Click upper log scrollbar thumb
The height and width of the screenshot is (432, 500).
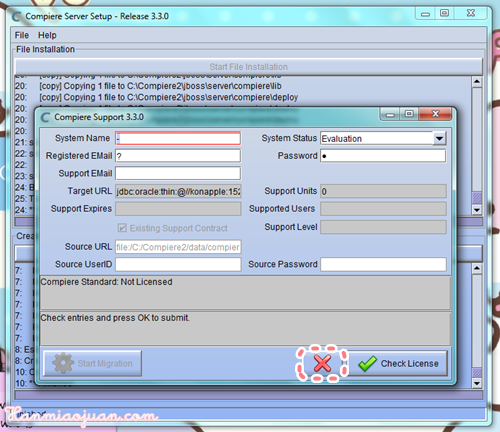477,198
